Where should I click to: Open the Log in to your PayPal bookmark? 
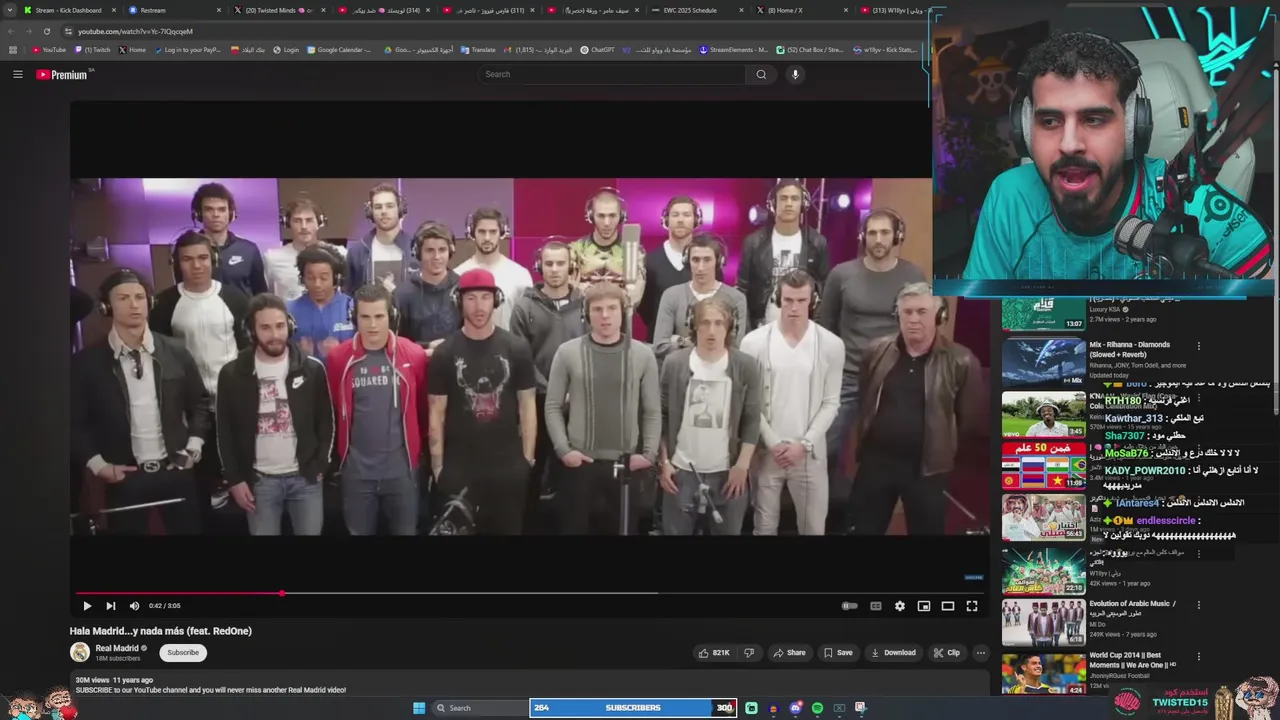tap(187, 49)
